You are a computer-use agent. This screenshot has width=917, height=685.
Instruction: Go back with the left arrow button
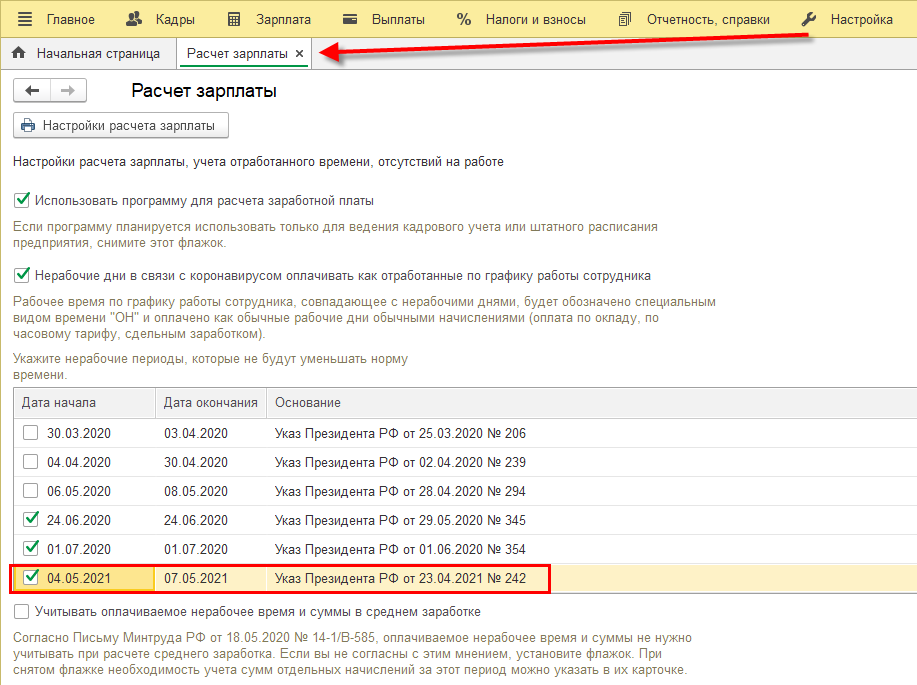pos(32,91)
